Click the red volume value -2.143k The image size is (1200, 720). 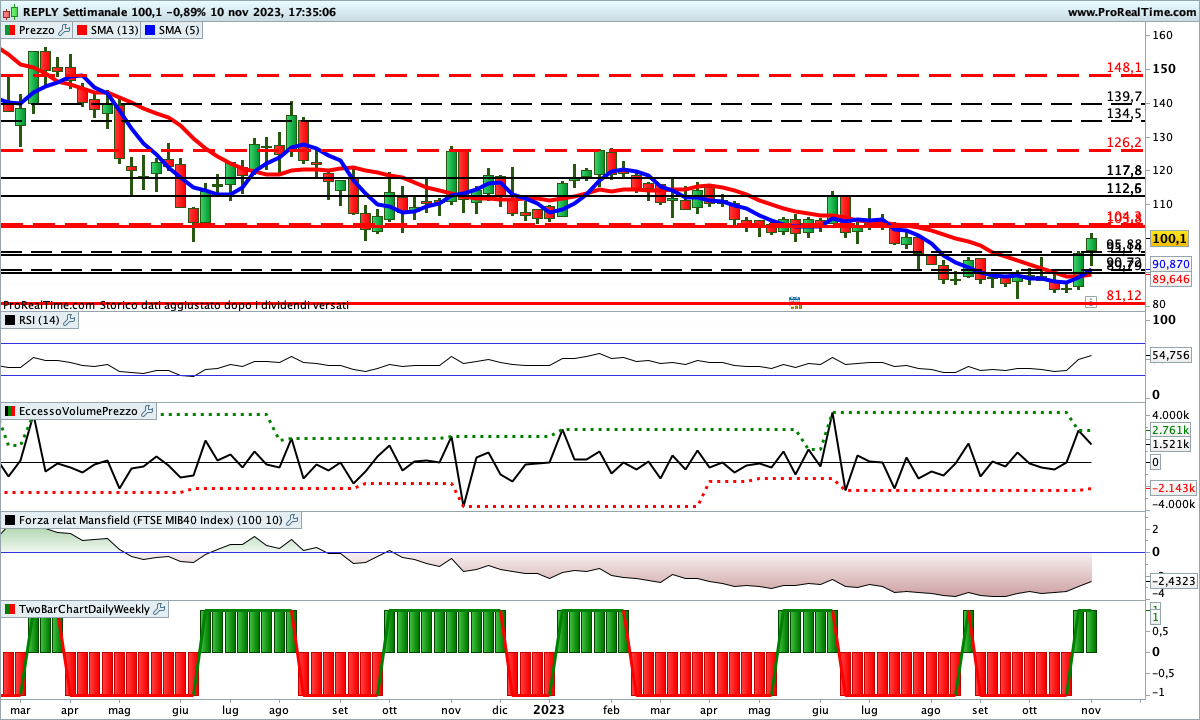pos(1171,487)
